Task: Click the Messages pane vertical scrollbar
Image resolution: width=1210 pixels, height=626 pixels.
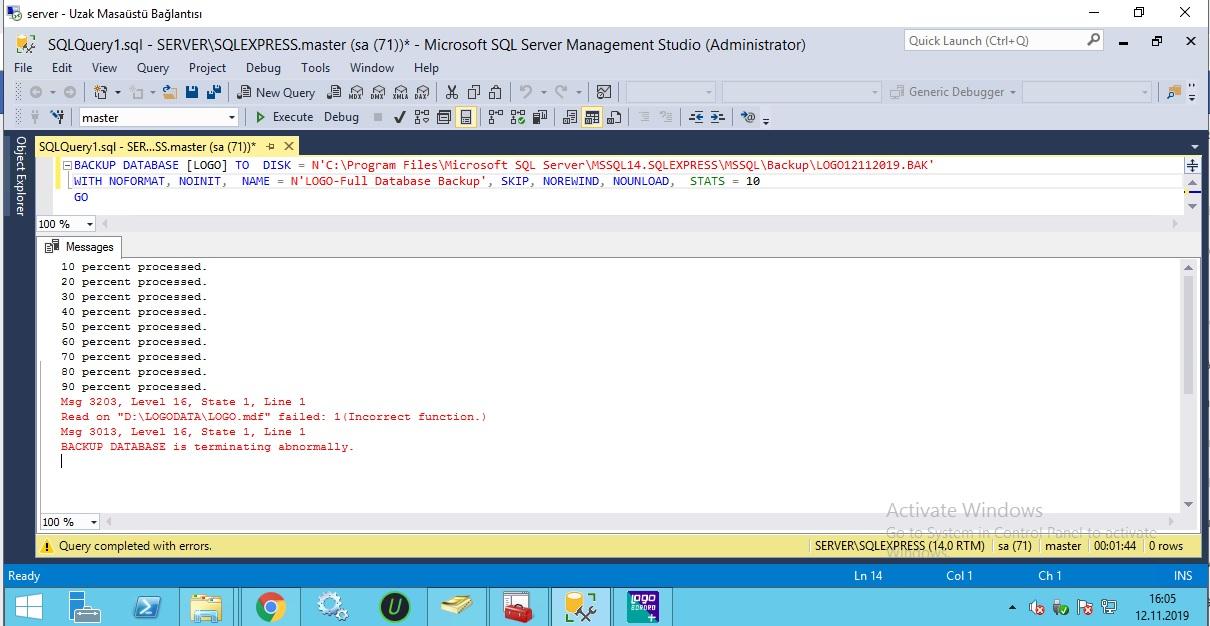Action: click(1188, 385)
